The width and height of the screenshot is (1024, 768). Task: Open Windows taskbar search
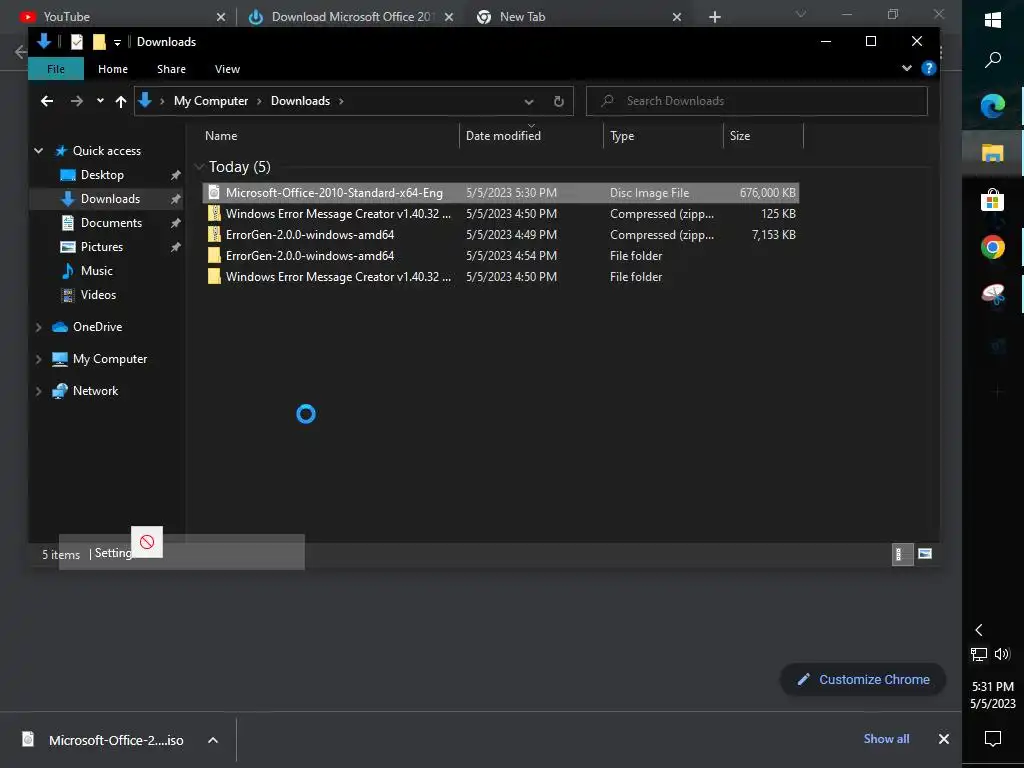(x=993, y=59)
